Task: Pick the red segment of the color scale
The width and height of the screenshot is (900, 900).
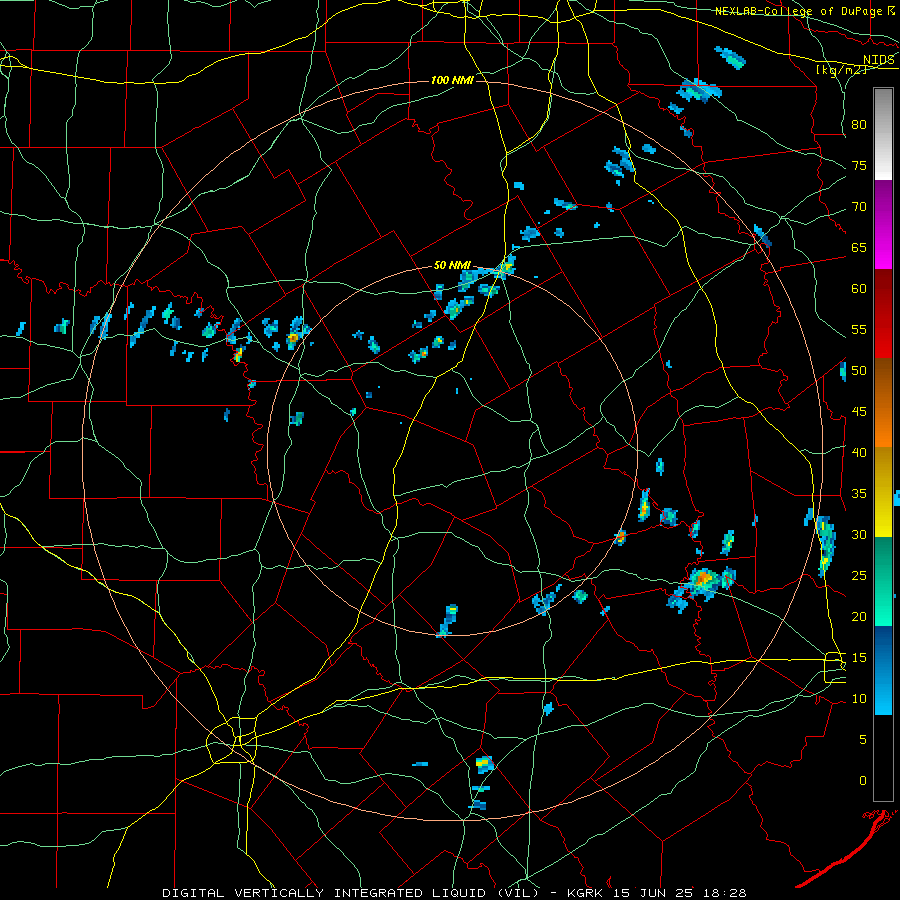Action: 883,314
